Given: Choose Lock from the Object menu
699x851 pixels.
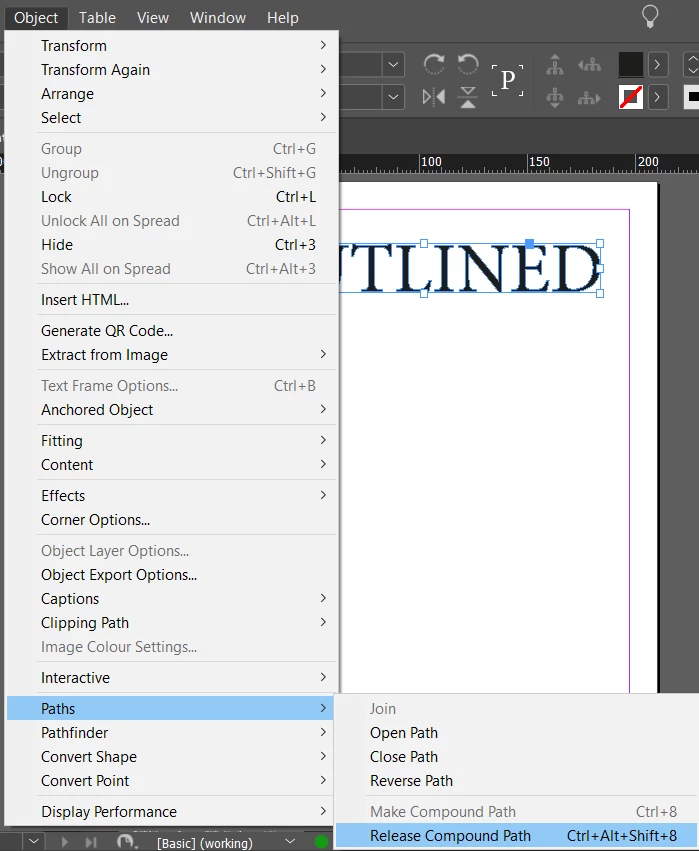Looking at the screenshot, I should click(171, 196).
